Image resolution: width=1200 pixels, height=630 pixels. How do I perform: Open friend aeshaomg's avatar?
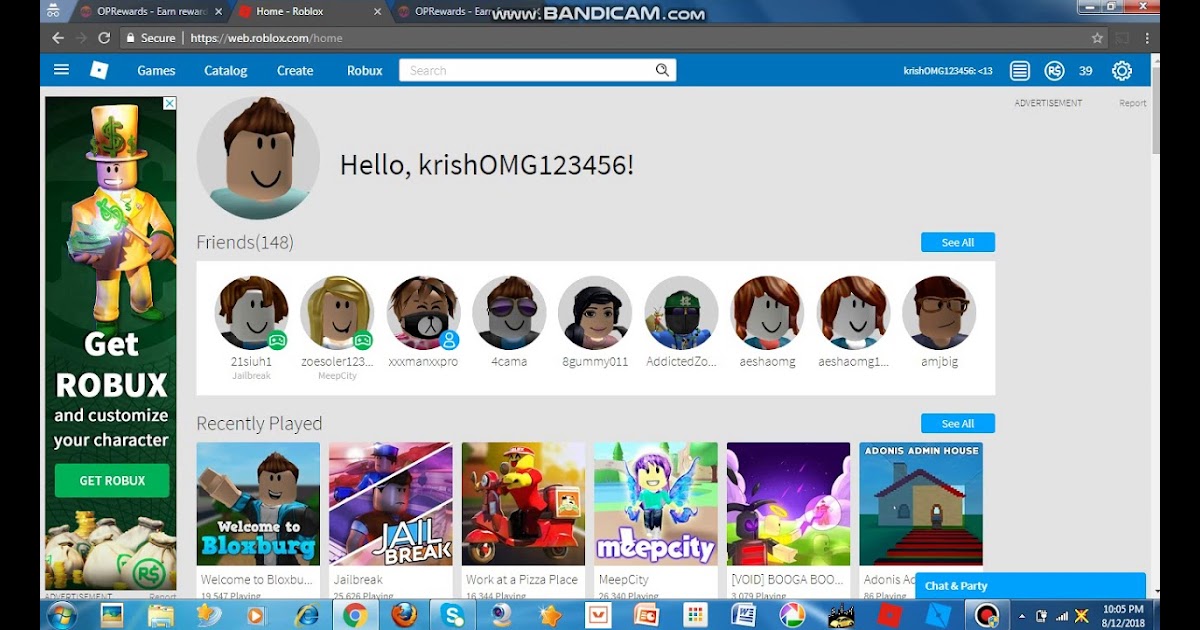pos(767,313)
